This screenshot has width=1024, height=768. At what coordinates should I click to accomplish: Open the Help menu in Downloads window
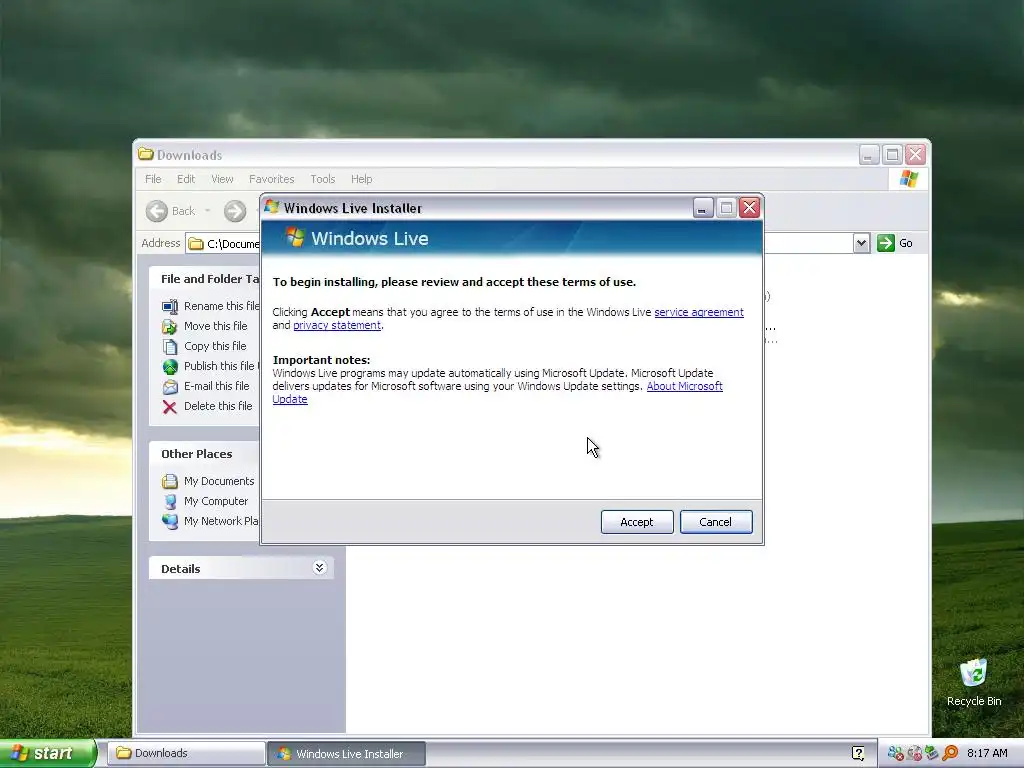click(x=361, y=179)
